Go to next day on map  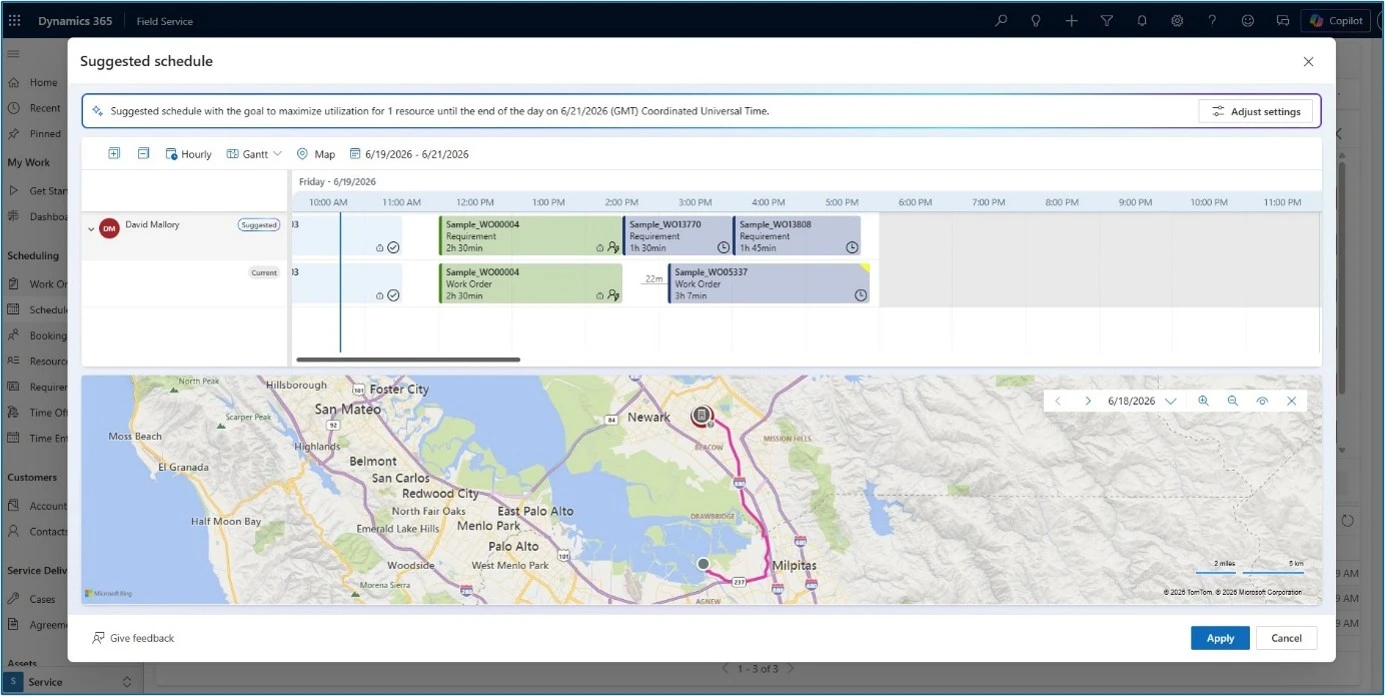click(1088, 401)
